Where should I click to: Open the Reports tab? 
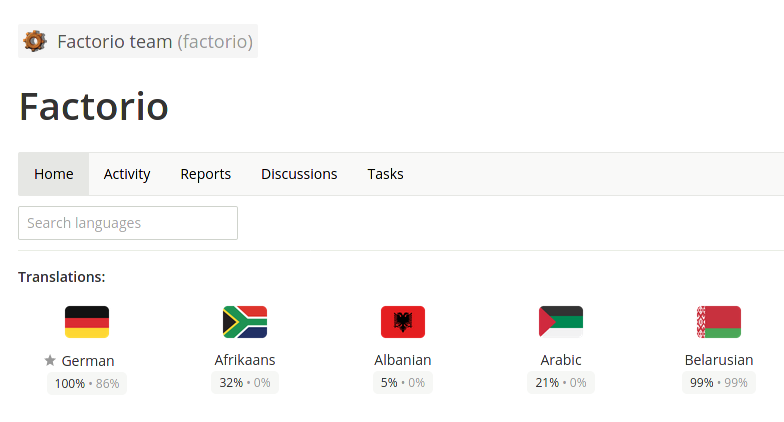point(206,174)
